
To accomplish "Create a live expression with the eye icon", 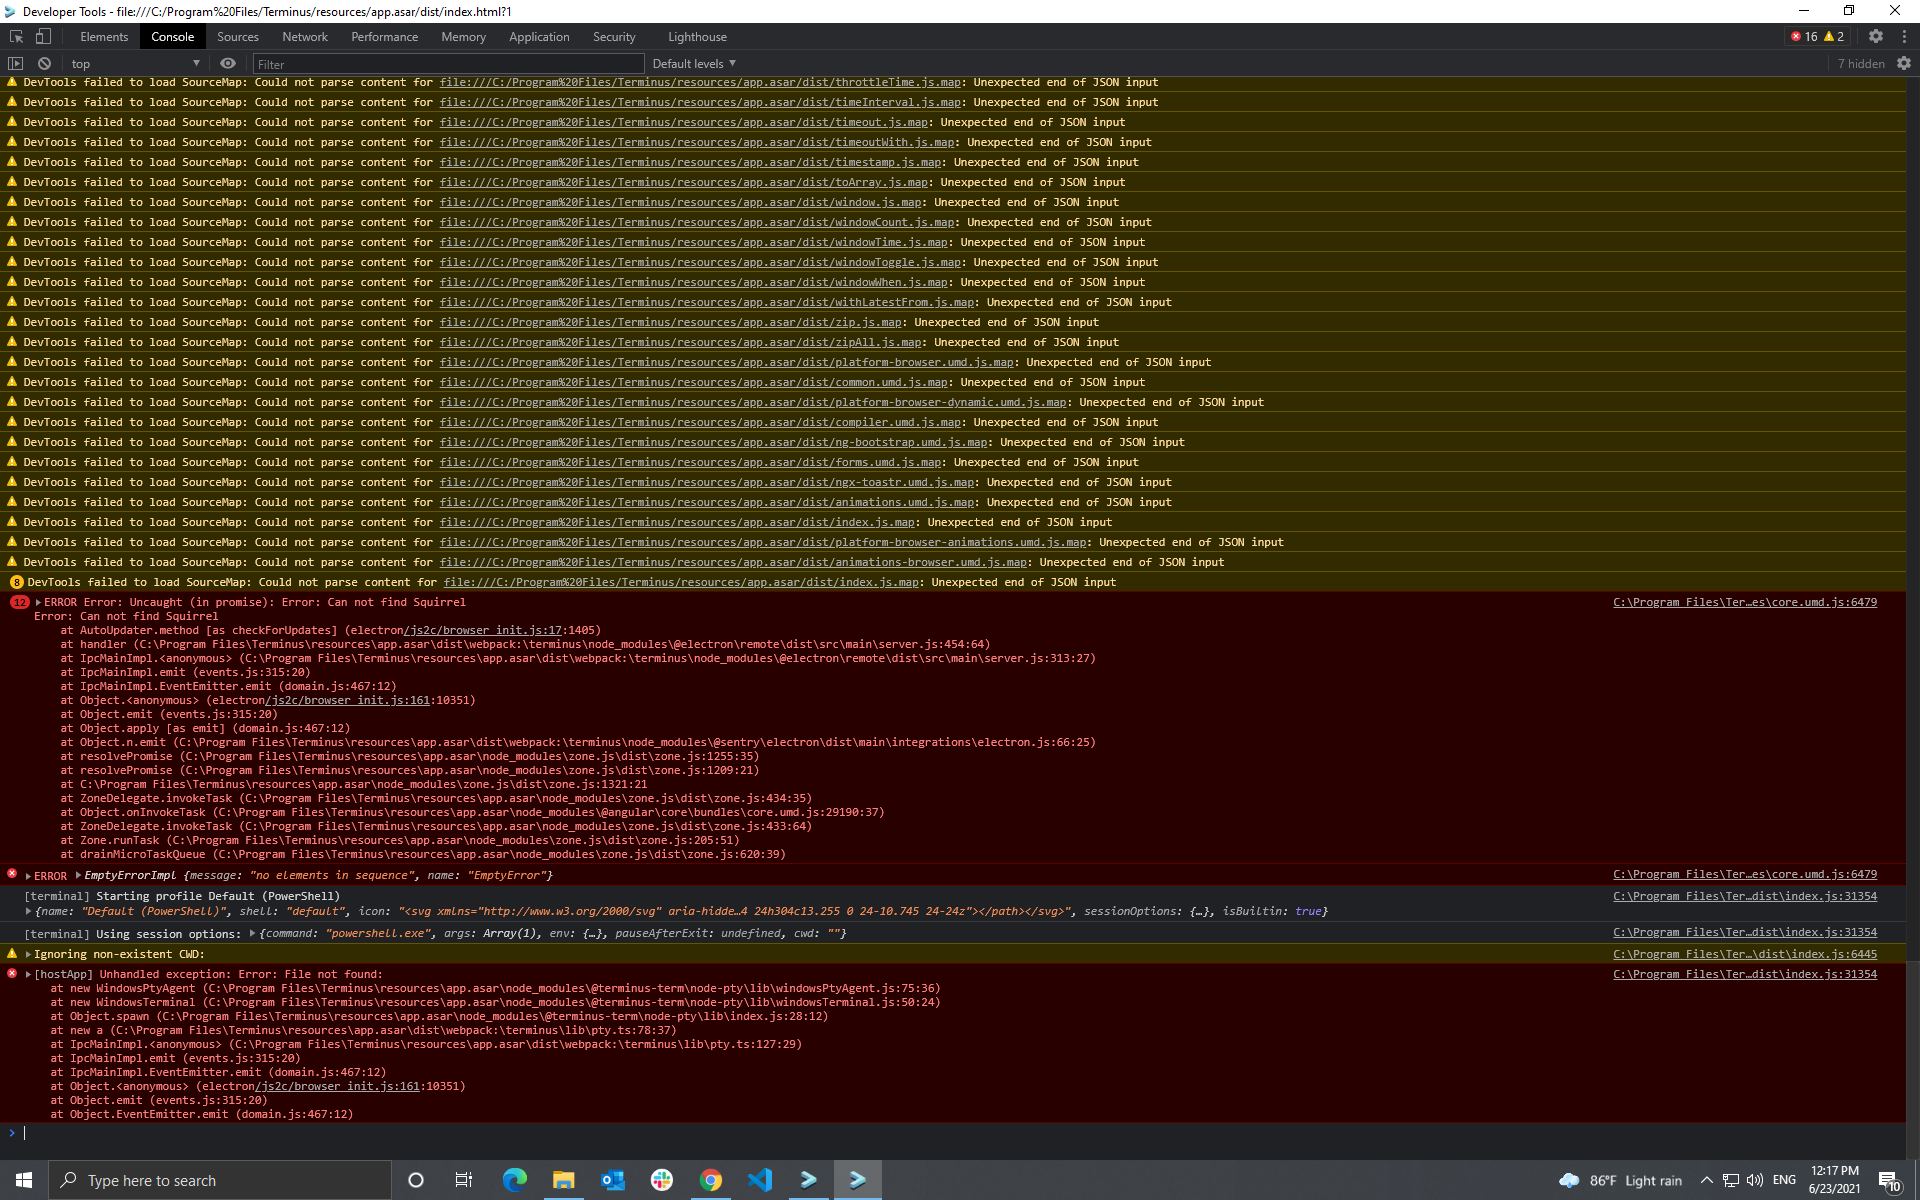I will tap(227, 63).
